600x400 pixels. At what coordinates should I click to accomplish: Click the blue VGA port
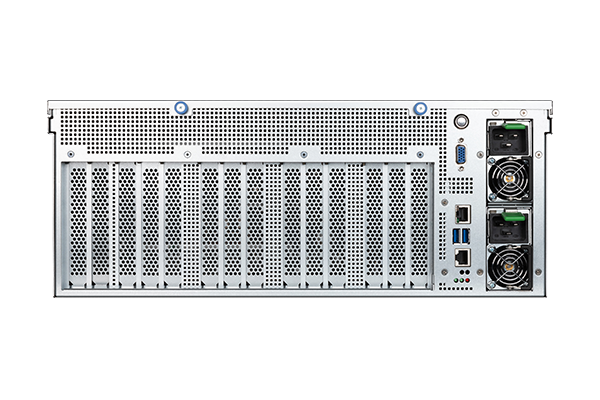(x=461, y=155)
